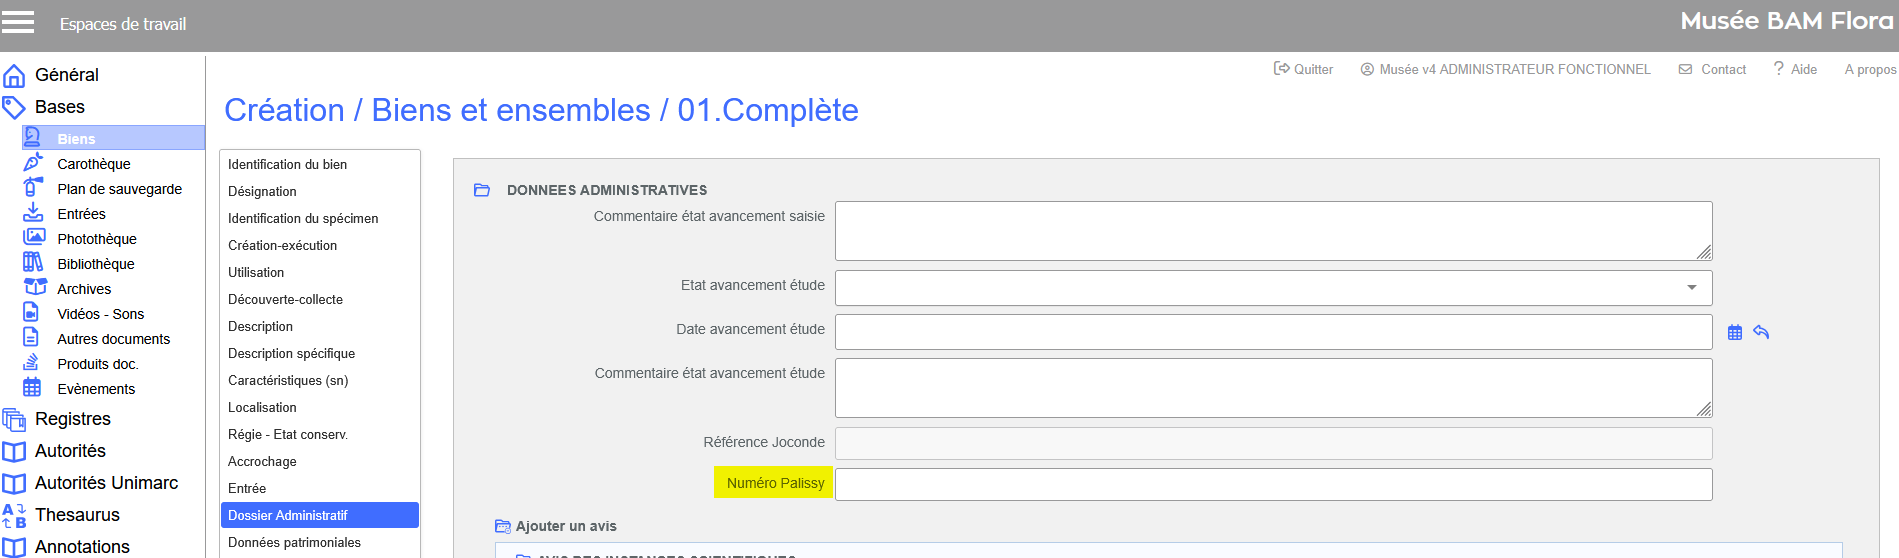Screen dimensions: 1899x558
Task: Click the Quitter link
Action: coord(1303,69)
